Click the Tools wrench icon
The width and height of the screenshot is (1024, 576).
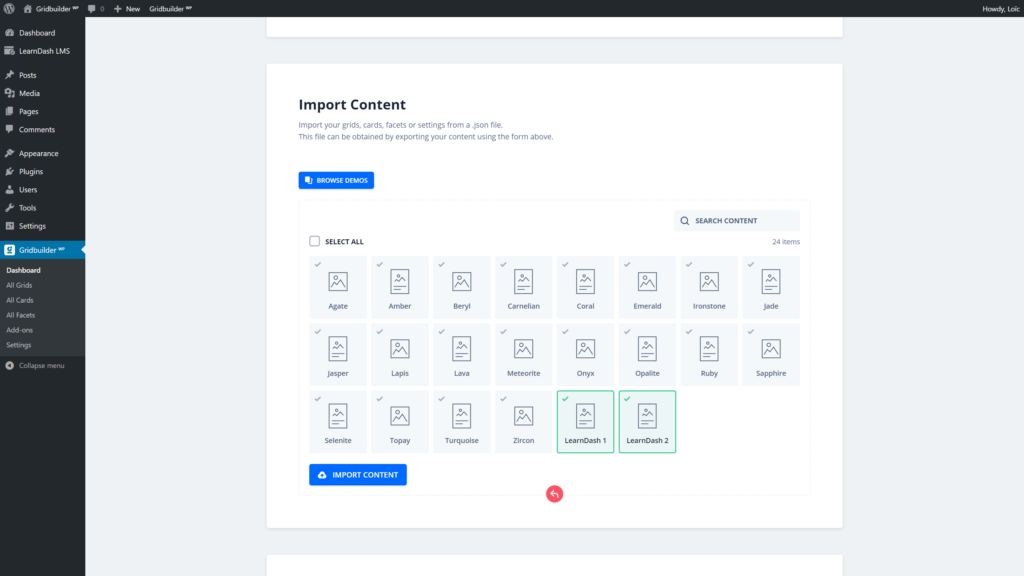[10, 208]
